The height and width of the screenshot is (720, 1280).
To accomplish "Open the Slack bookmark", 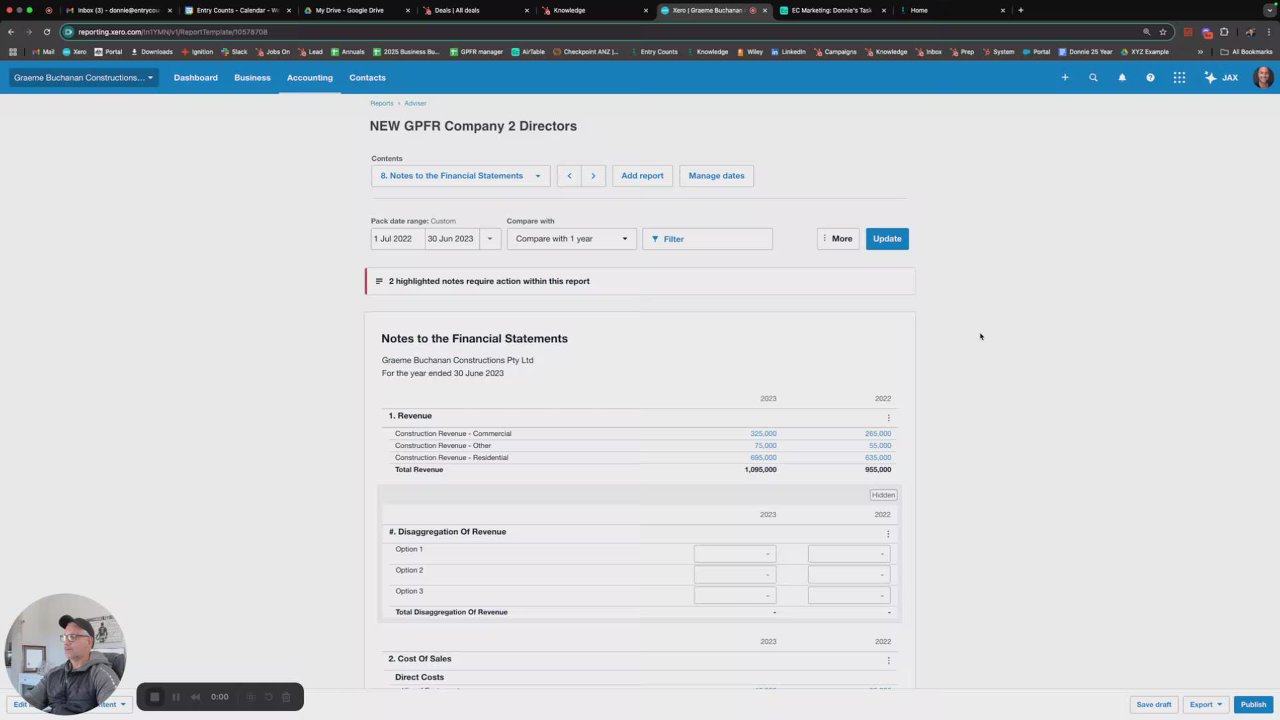I will 235,52.
